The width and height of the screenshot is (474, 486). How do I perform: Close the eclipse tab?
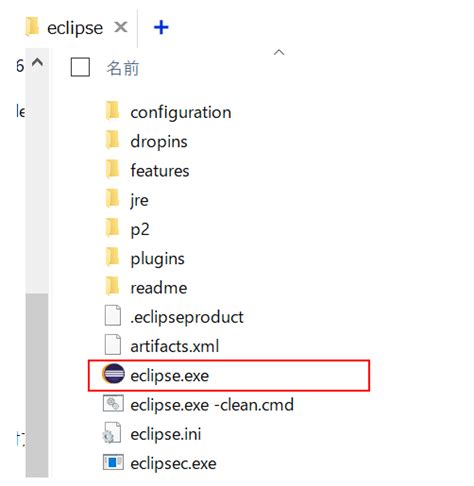click(x=121, y=27)
